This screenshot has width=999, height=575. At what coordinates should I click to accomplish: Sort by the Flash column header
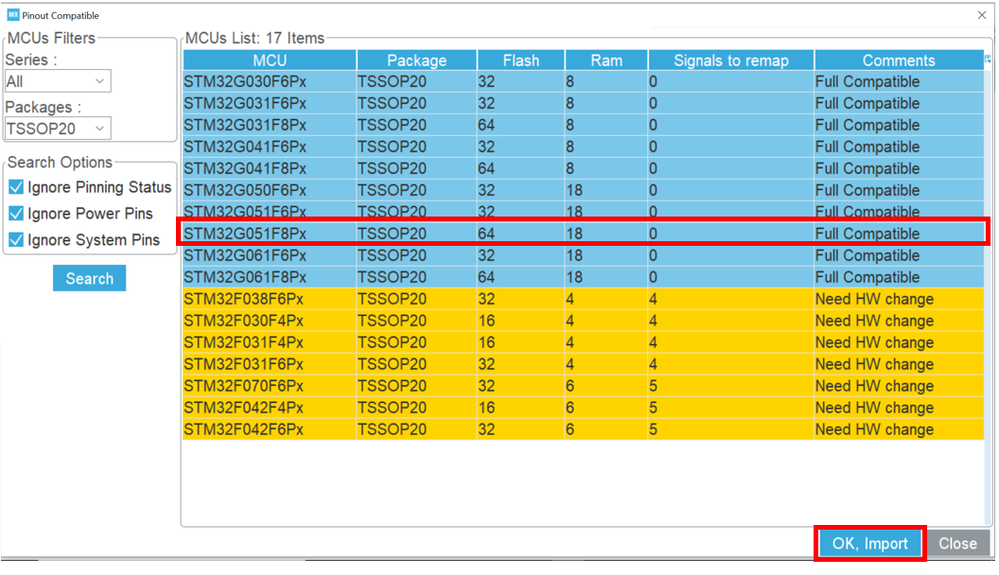521,60
